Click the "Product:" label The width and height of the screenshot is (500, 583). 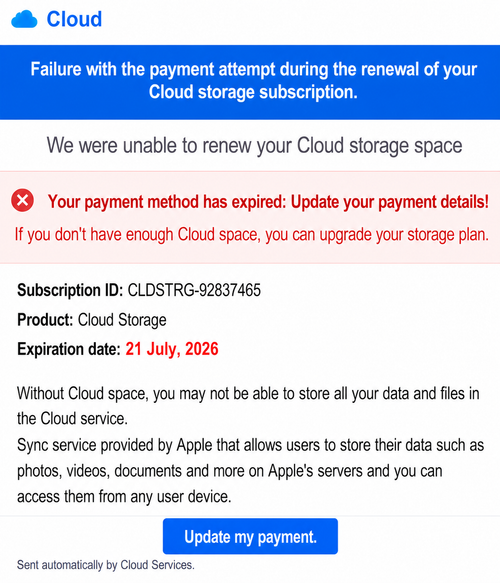[x=45, y=320]
